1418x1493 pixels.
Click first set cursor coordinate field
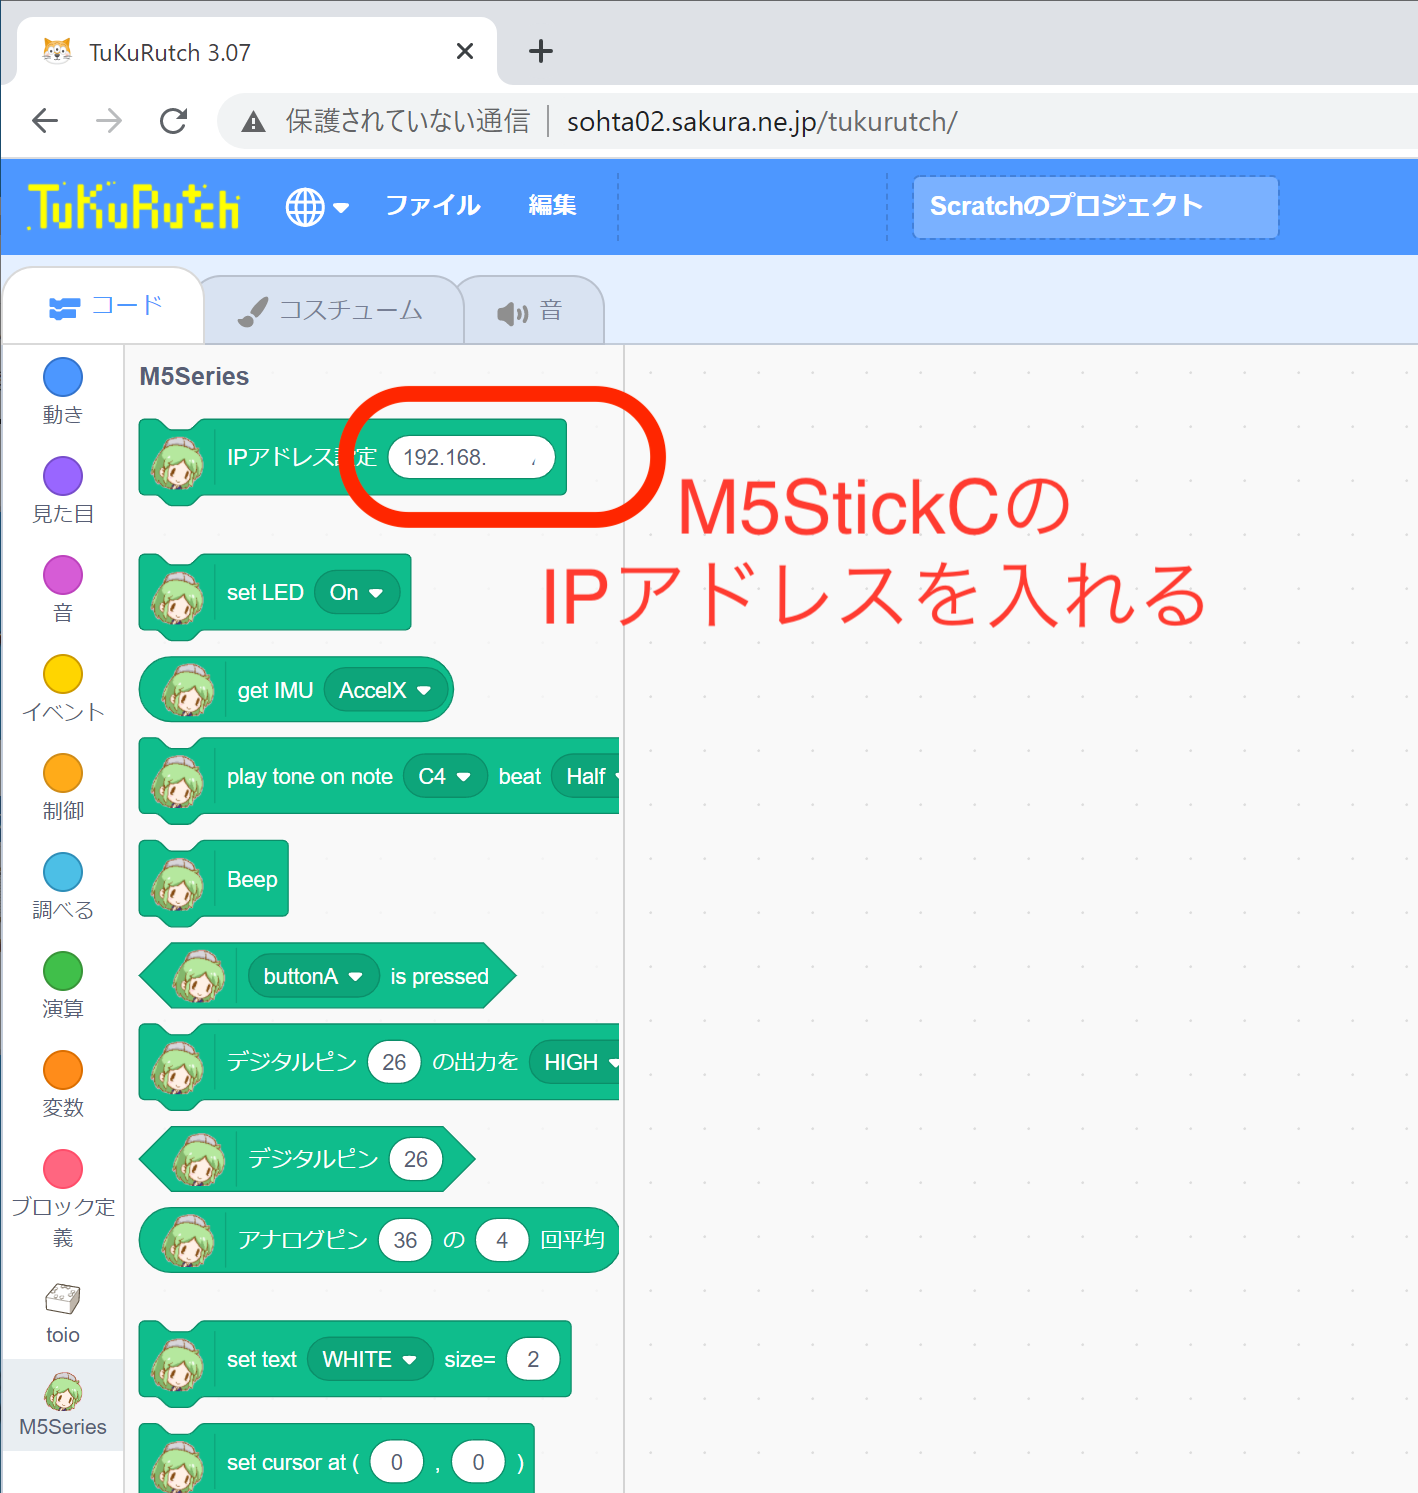pos(397,1462)
